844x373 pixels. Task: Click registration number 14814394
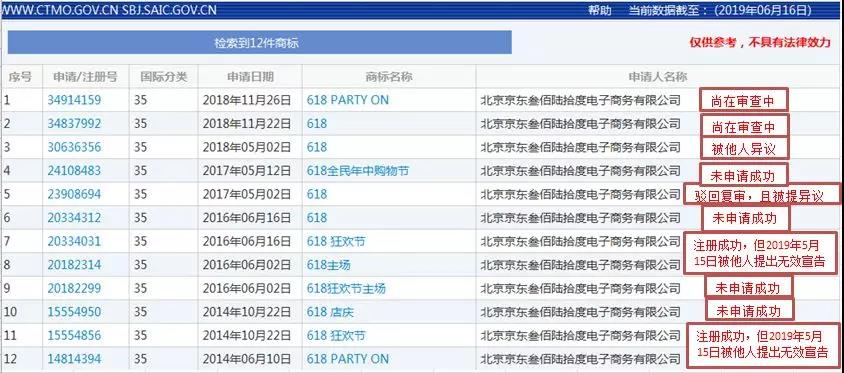[x=74, y=359]
